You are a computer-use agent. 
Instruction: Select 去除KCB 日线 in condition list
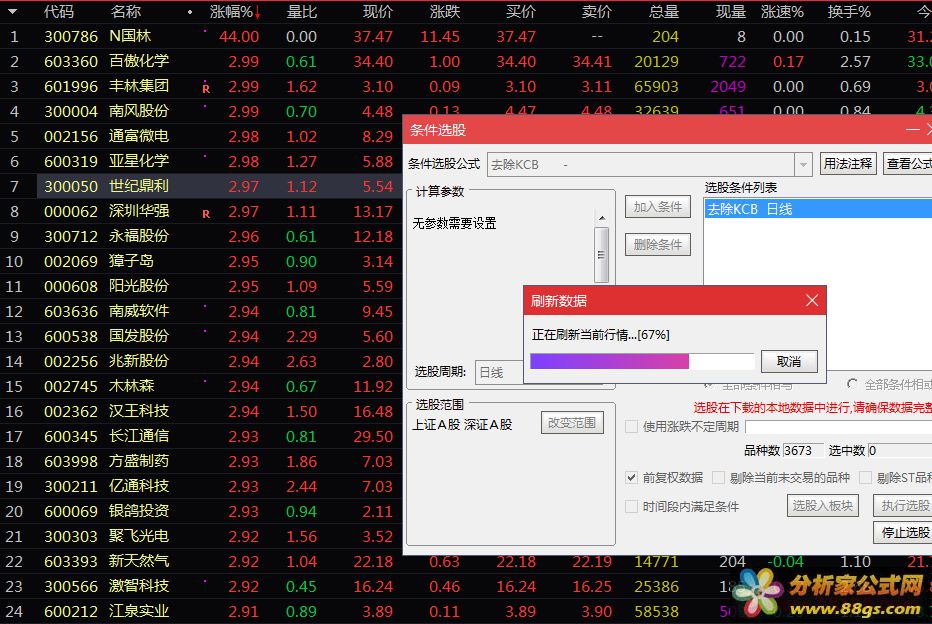[818, 209]
